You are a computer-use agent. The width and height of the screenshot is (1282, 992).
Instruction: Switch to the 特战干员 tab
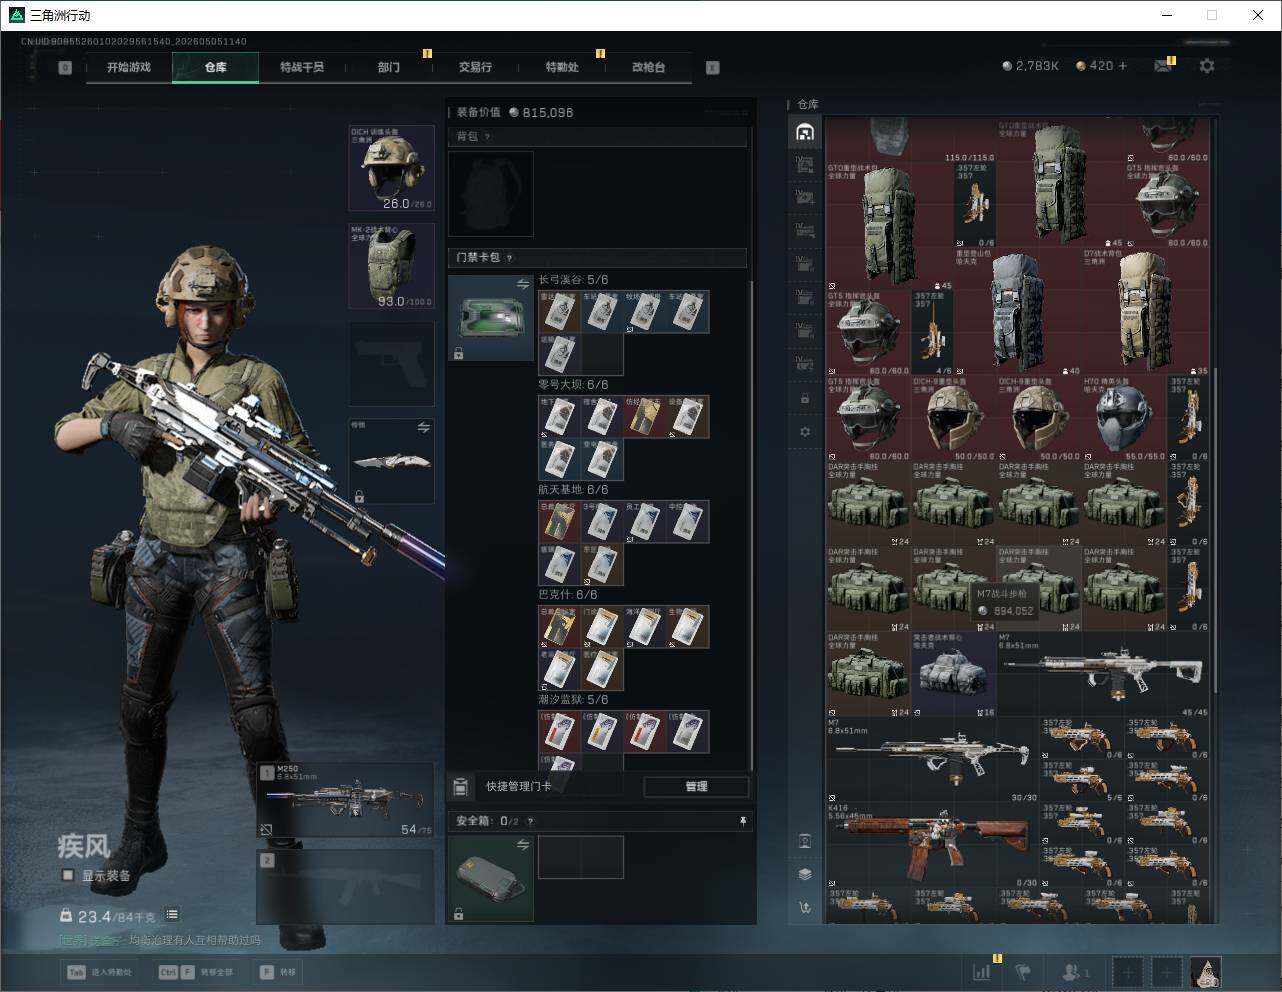(x=302, y=67)
